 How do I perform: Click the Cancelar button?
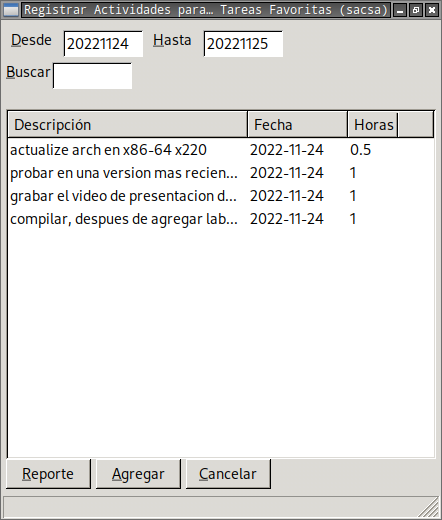pyautogui.click(x=228, y=474)
